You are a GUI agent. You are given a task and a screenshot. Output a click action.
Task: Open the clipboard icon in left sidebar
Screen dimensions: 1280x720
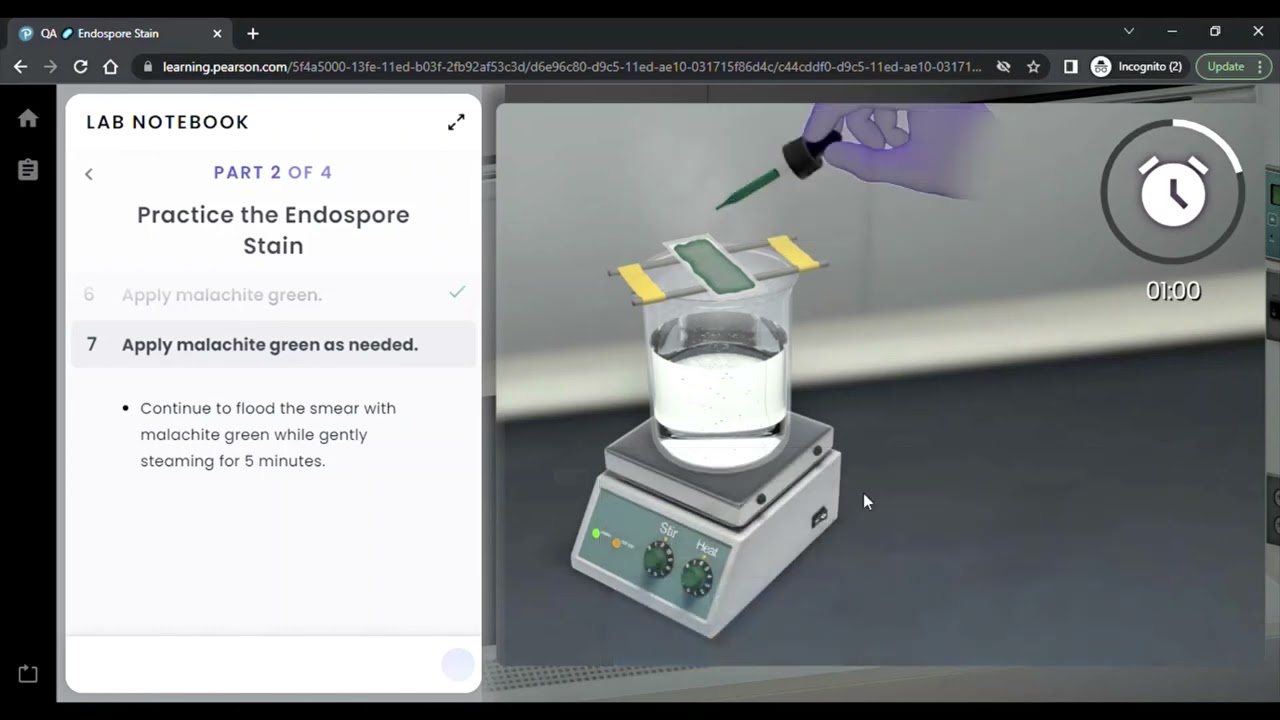coord(28,170)
